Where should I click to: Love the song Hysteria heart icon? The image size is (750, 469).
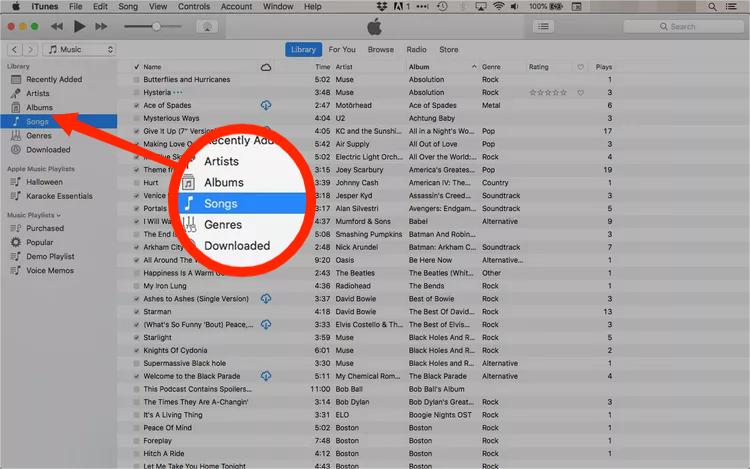point(580,93)
